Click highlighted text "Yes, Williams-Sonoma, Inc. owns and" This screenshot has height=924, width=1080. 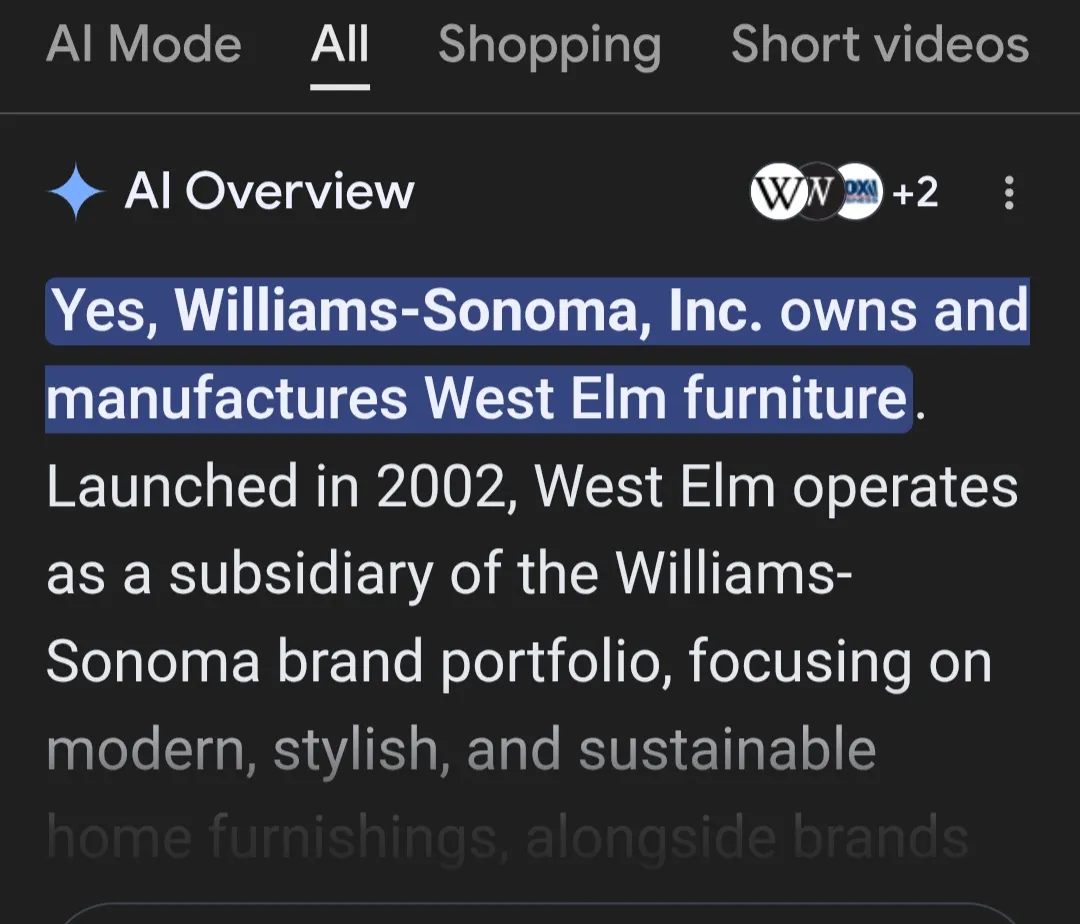(x=538, y=311)
